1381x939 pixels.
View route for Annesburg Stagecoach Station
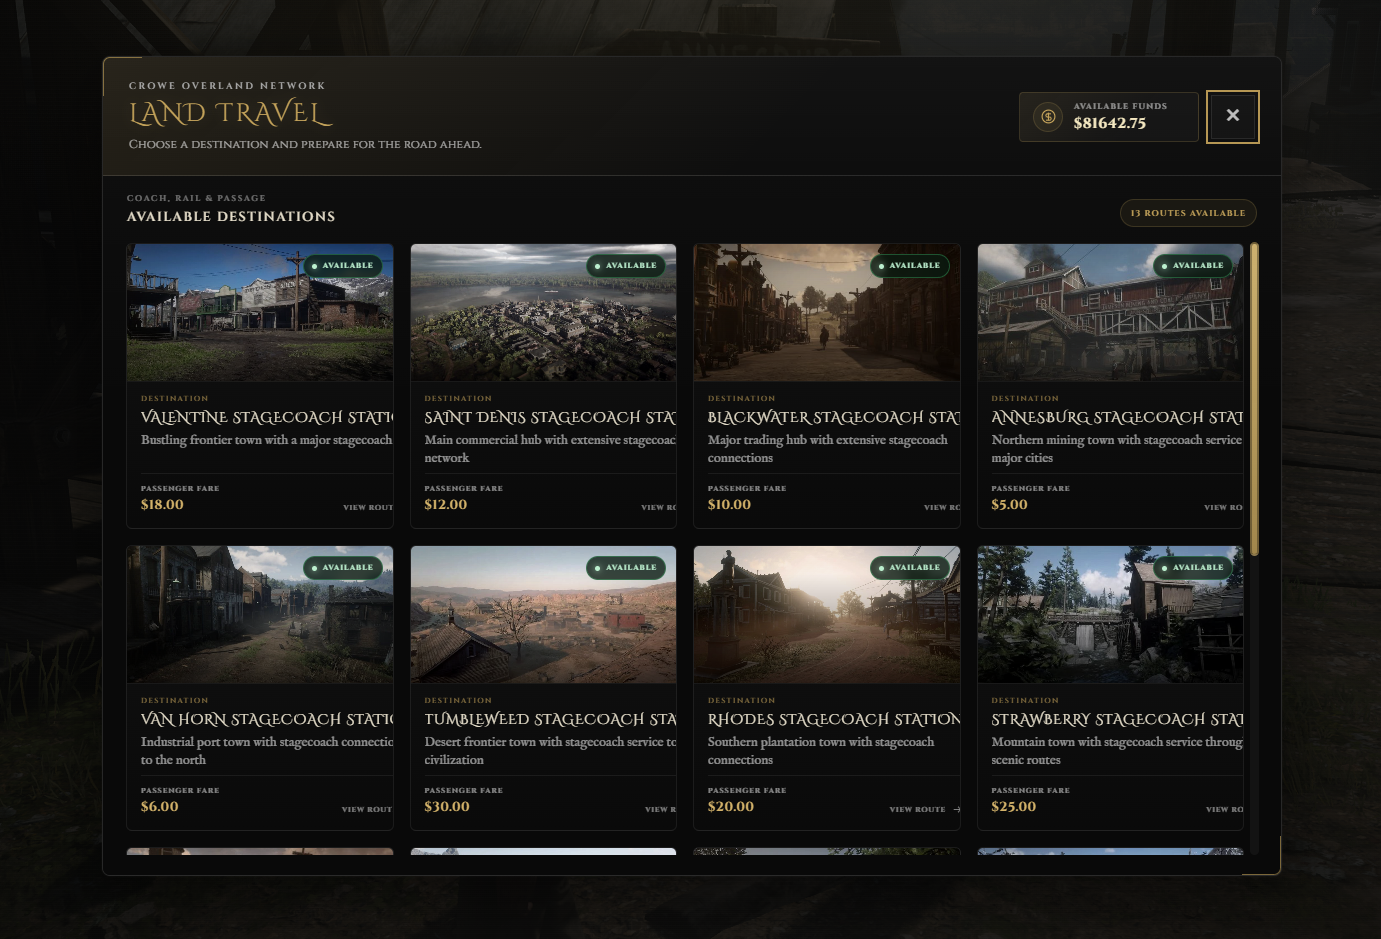pos(1223,507)
